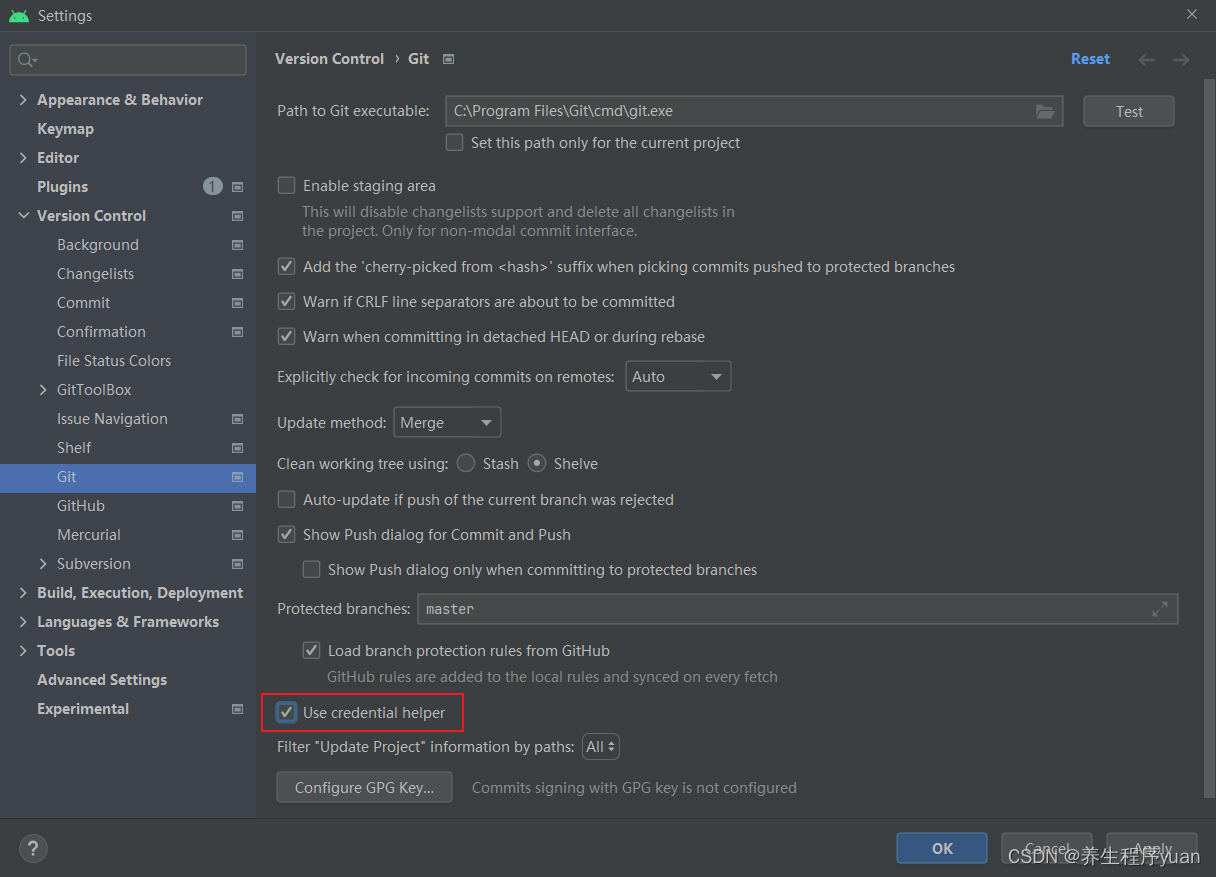Open the Keymap settings page

click(x=65, y=129)
